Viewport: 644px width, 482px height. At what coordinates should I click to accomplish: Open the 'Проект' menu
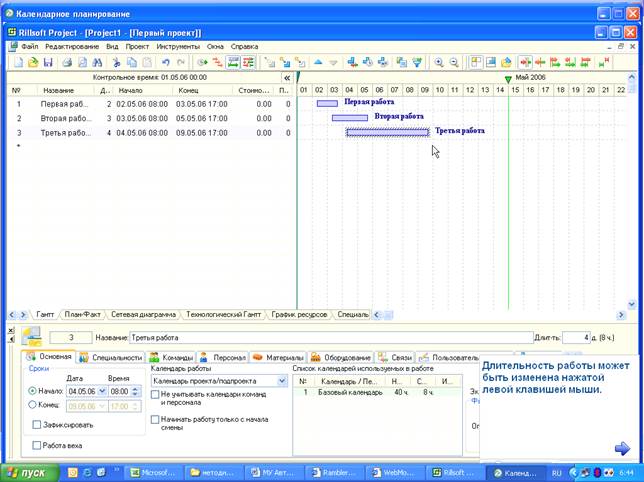pos(137,46)
